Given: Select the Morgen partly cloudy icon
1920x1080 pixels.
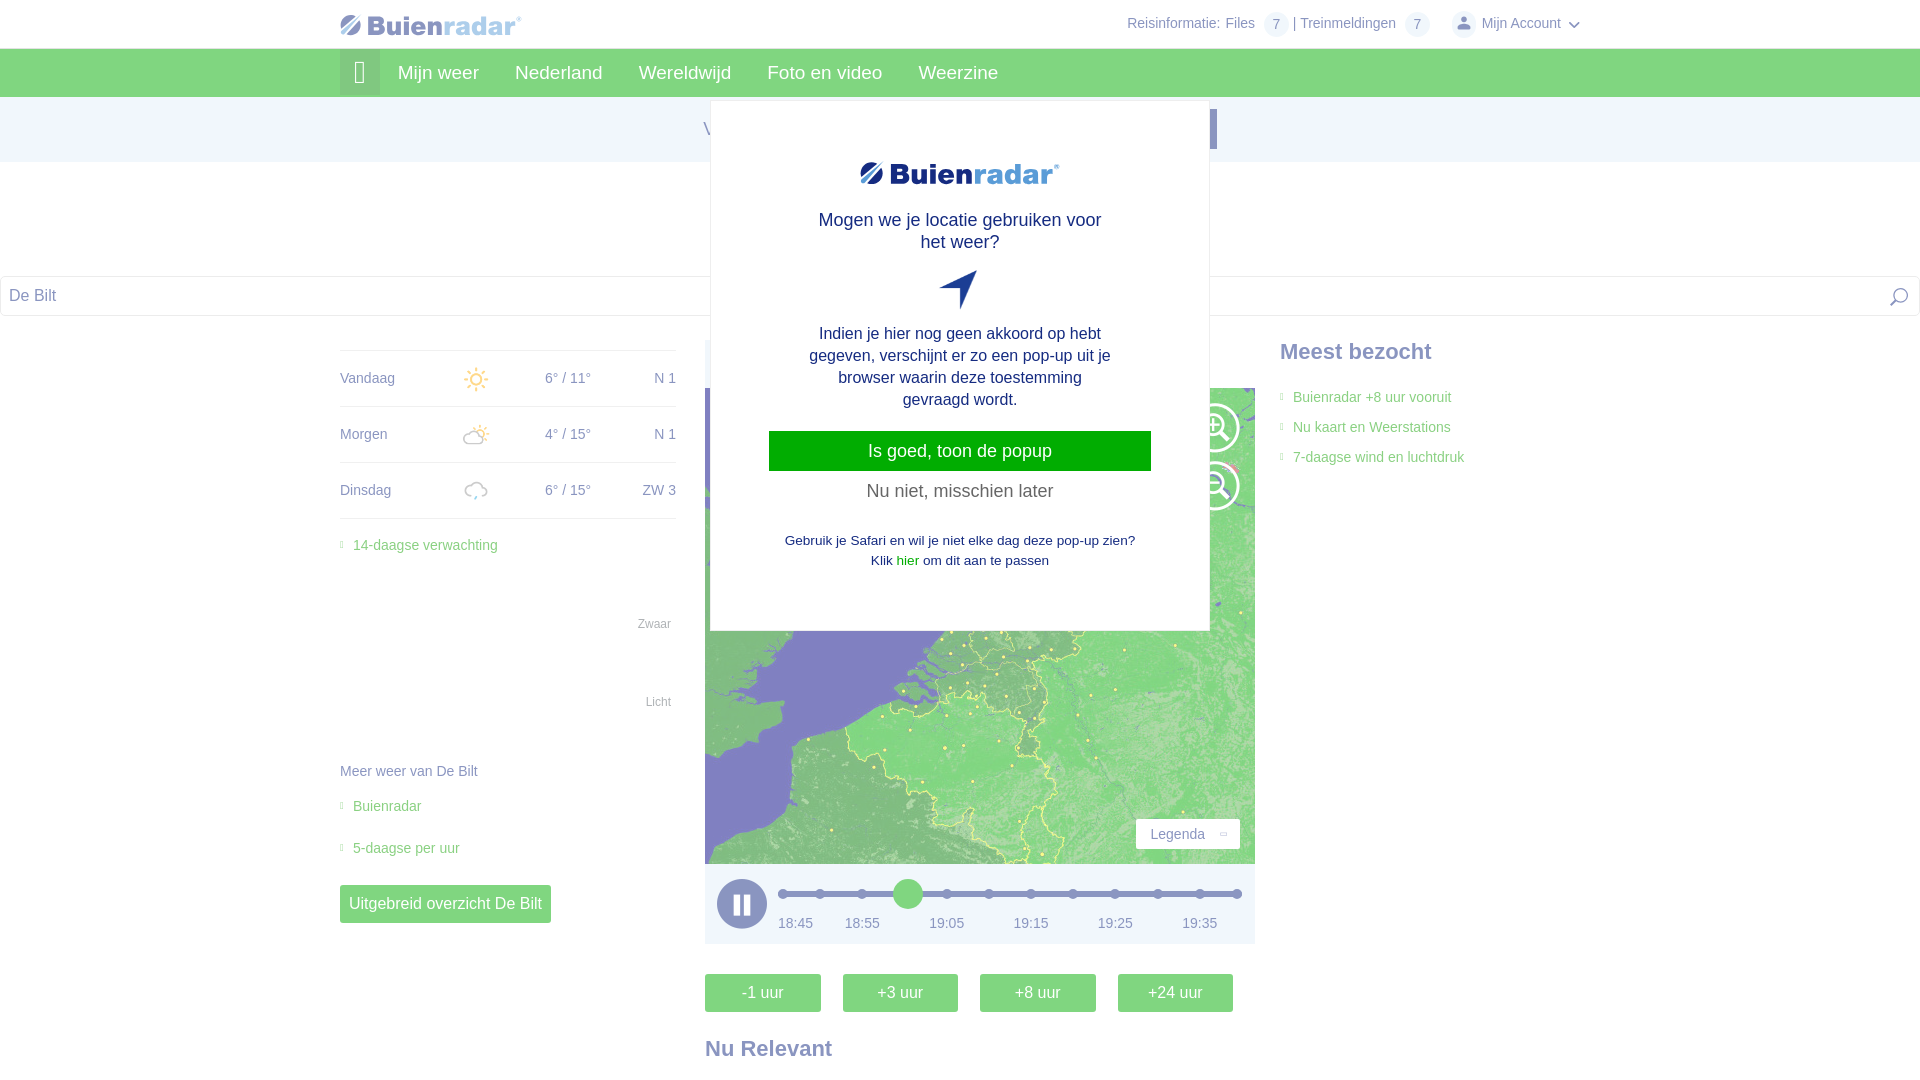Looking at the screenshot, I should click(476, 435).
